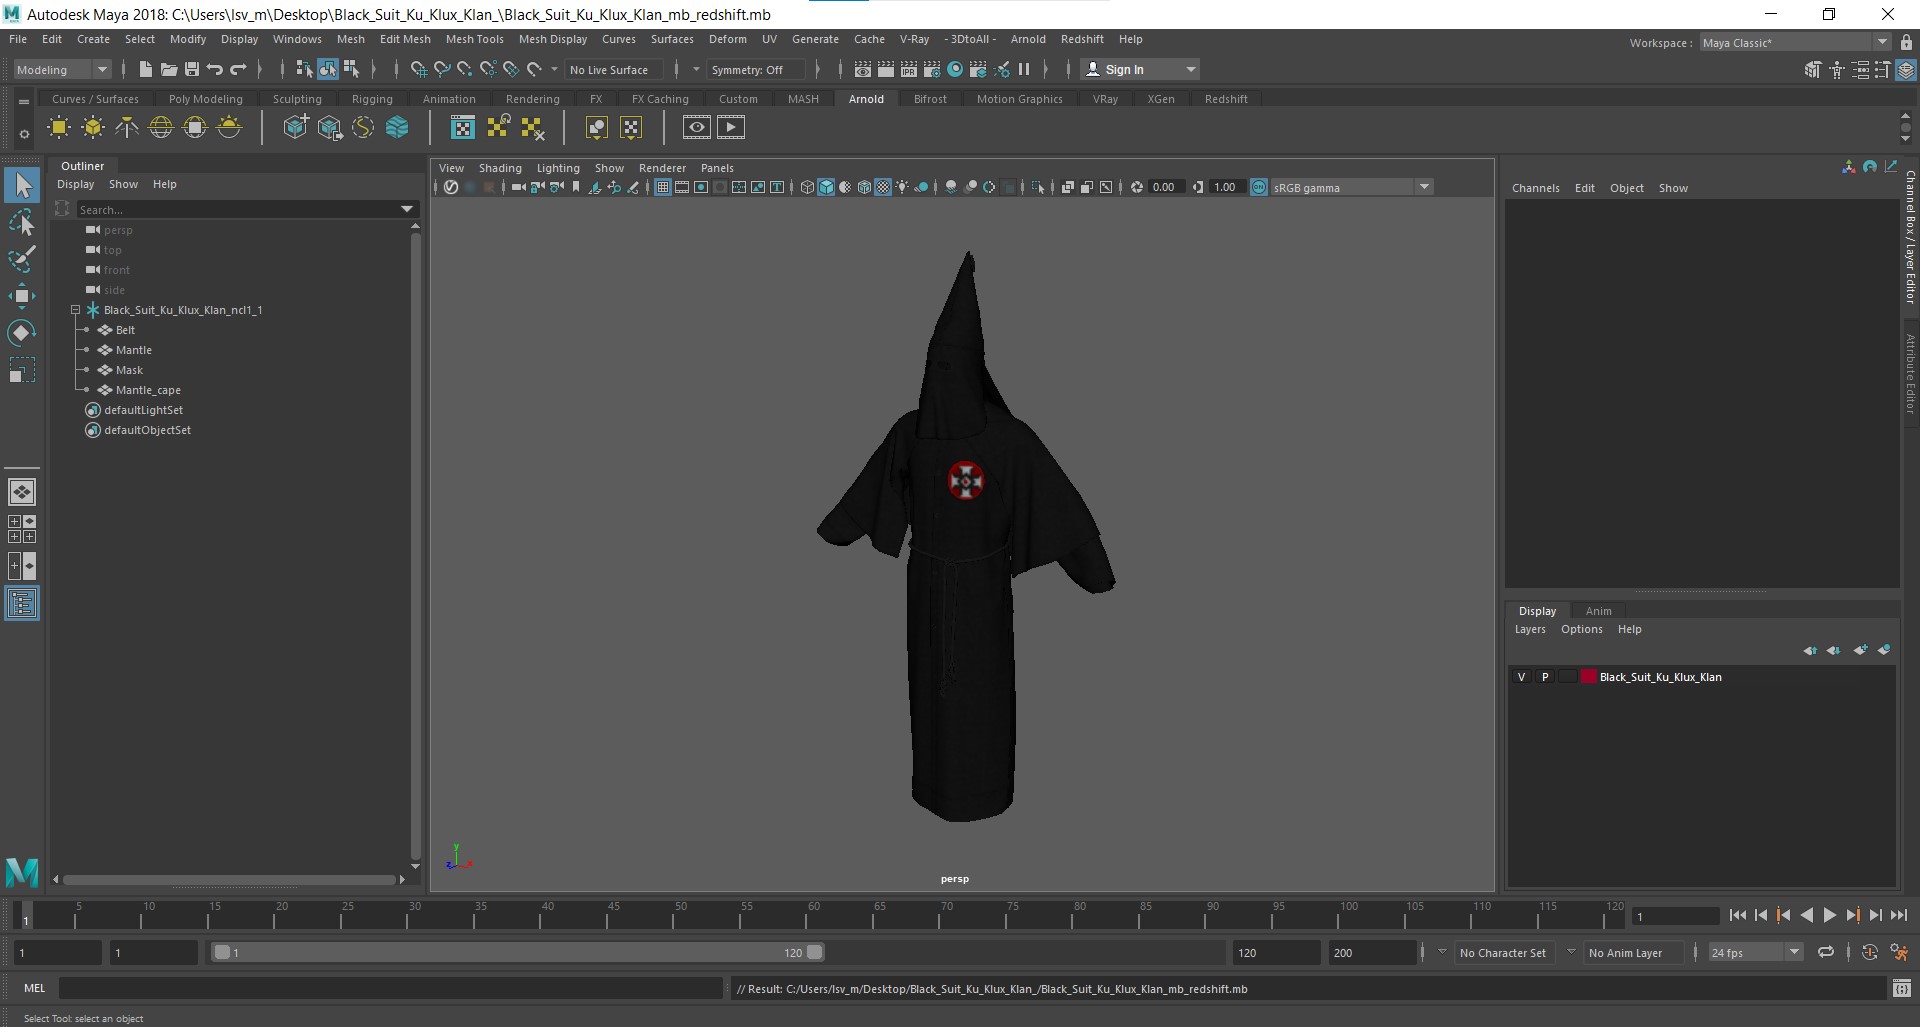This screenshot has width=1920, height=1027.
Task: Choose the Paint Selection tool
Action: 22,258
